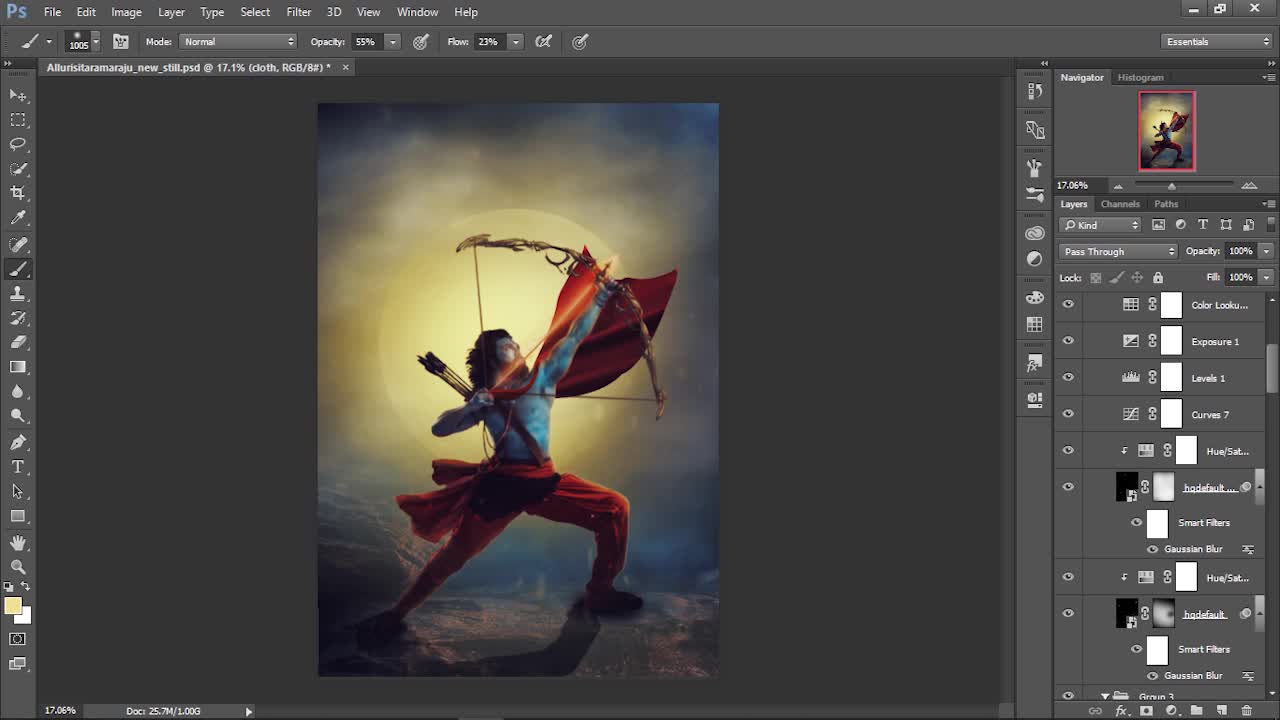
Task: Open the Filter menu
Action: click(x=298, y=12)
